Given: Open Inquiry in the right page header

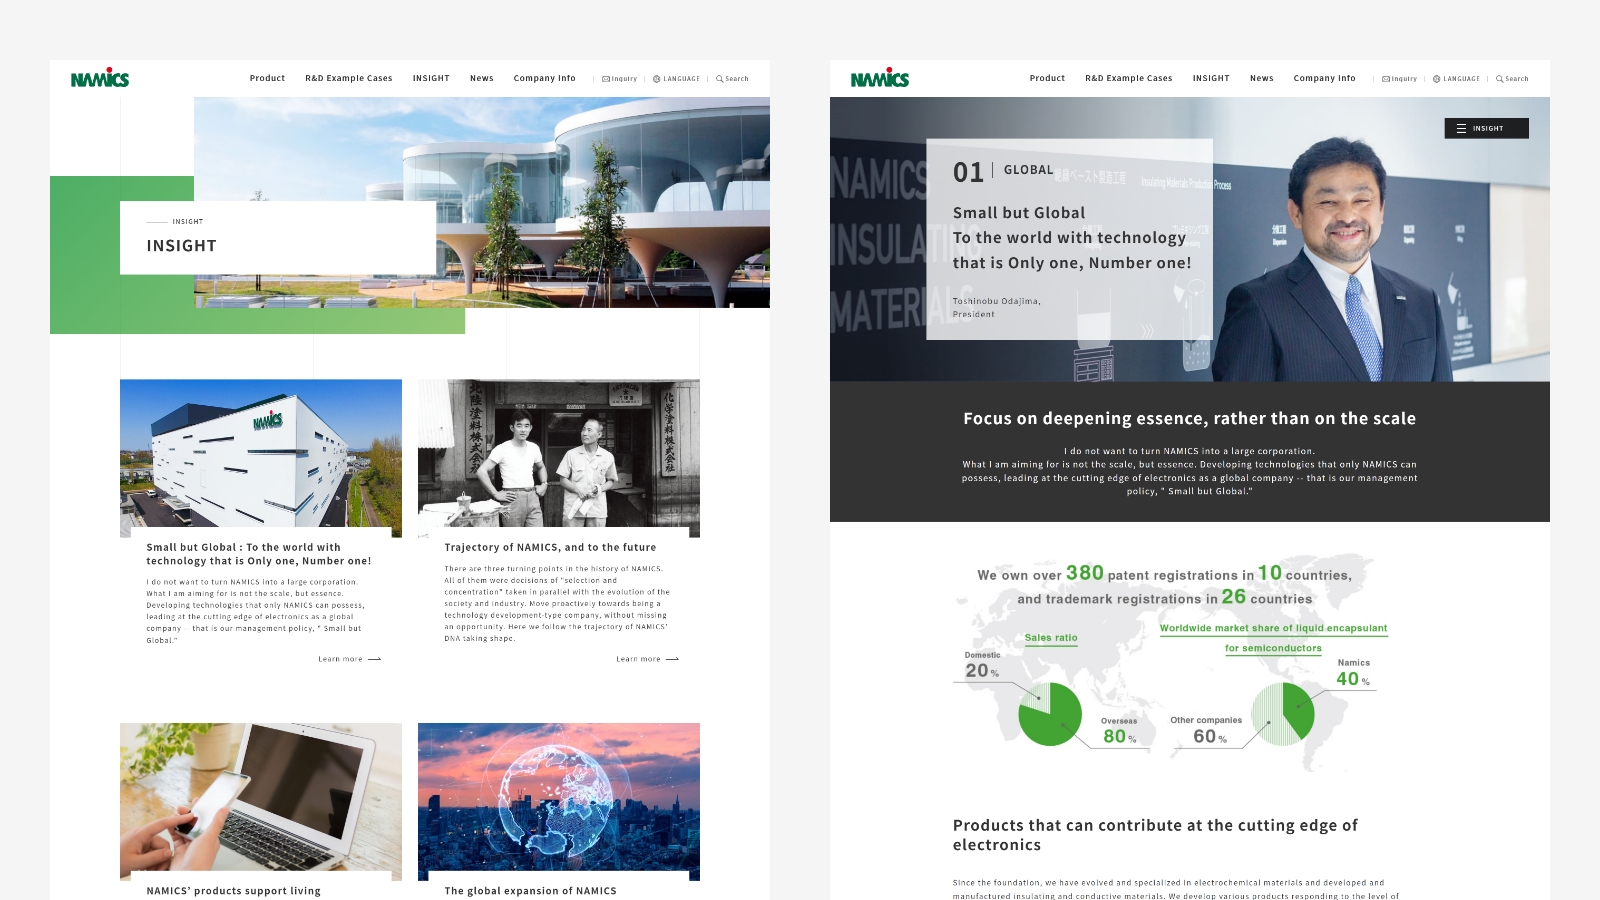Looking at the screenshot, I should [1399, 79].
